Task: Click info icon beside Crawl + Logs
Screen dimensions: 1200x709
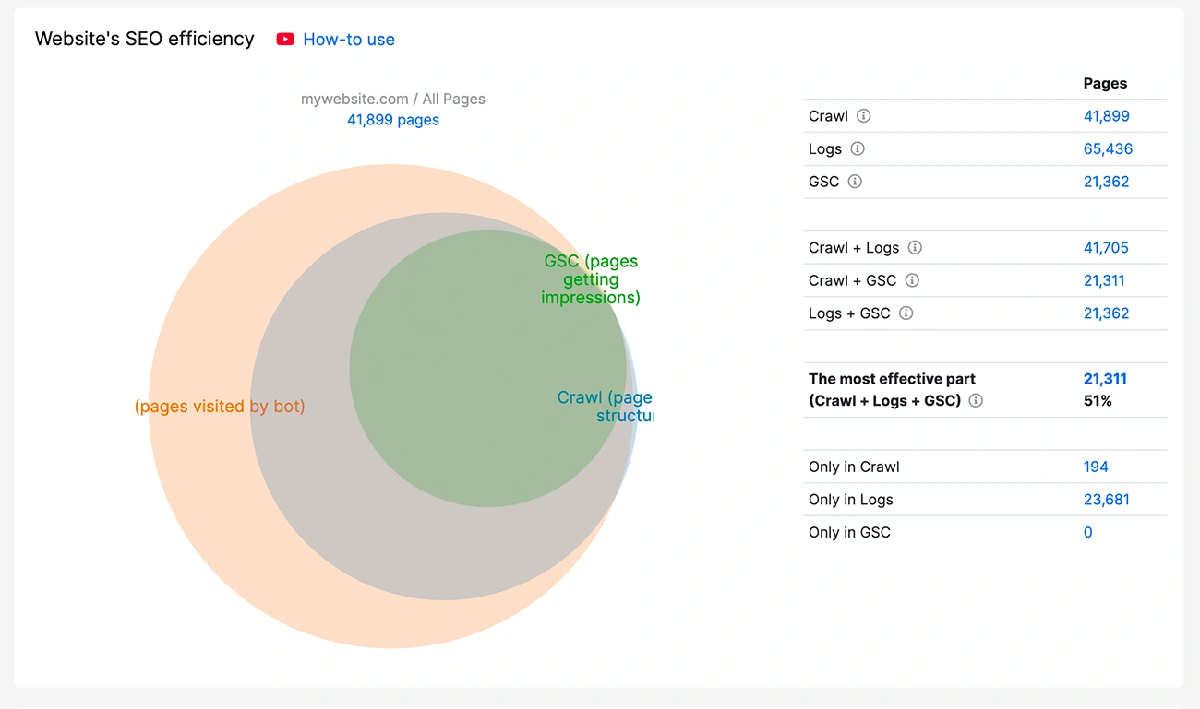Action: (914, 248)
